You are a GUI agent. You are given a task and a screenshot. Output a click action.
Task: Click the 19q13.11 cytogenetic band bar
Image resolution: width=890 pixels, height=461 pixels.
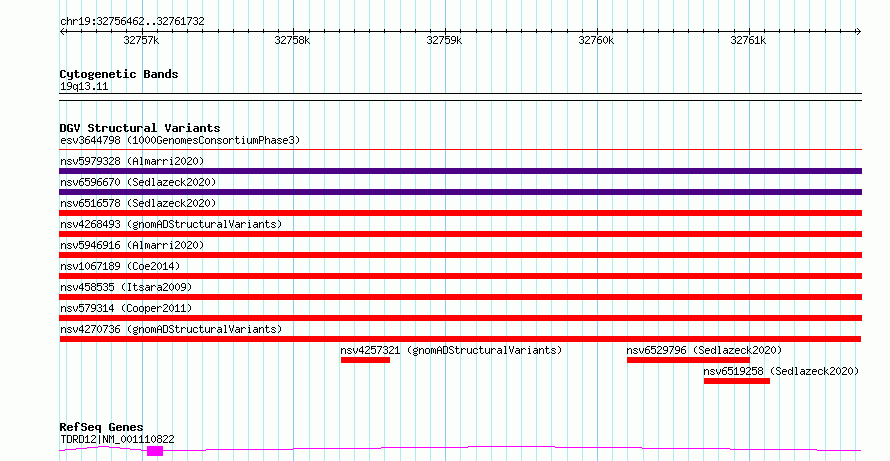460,97
